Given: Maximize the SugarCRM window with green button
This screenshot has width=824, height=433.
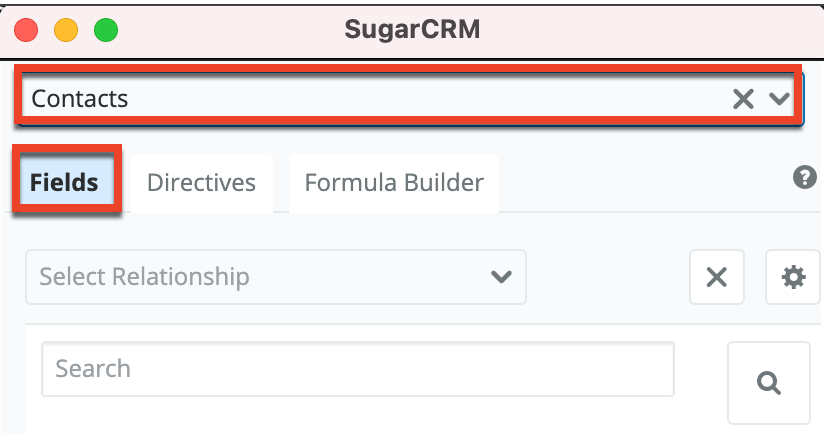Looking at the screenshot, I should tap(105, 30).
